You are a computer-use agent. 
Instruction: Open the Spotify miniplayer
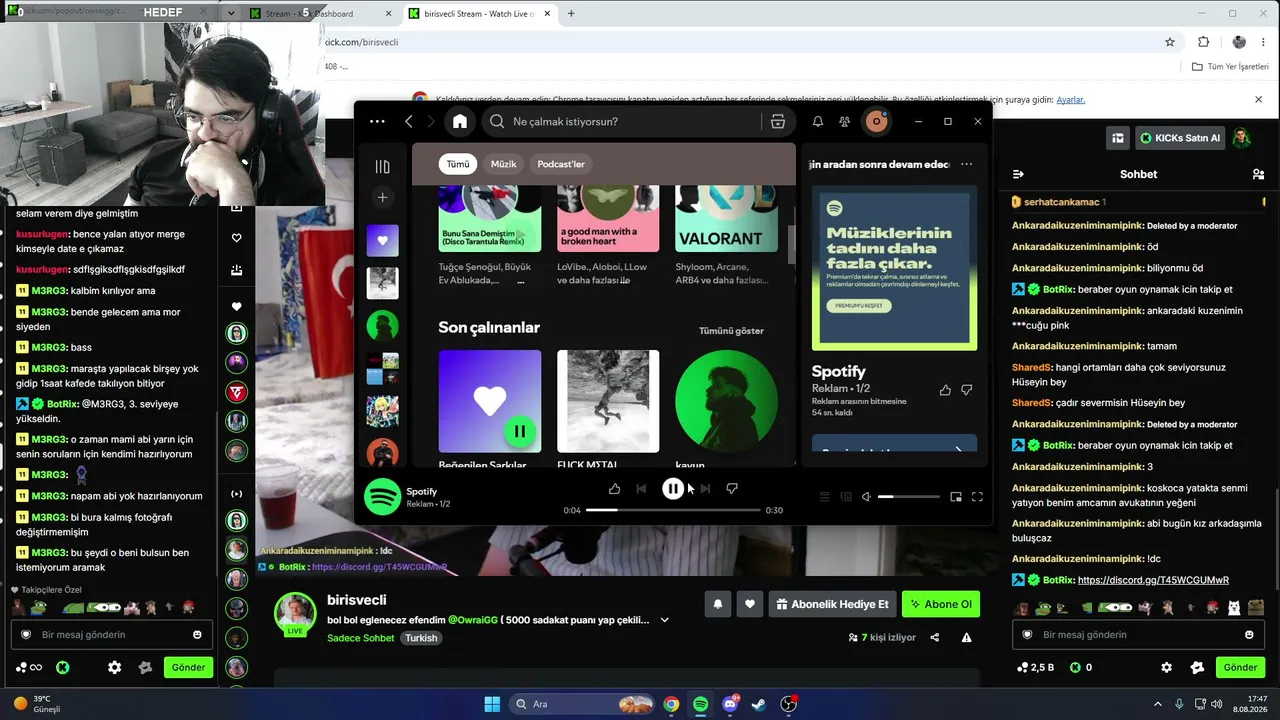click(956, 497)
